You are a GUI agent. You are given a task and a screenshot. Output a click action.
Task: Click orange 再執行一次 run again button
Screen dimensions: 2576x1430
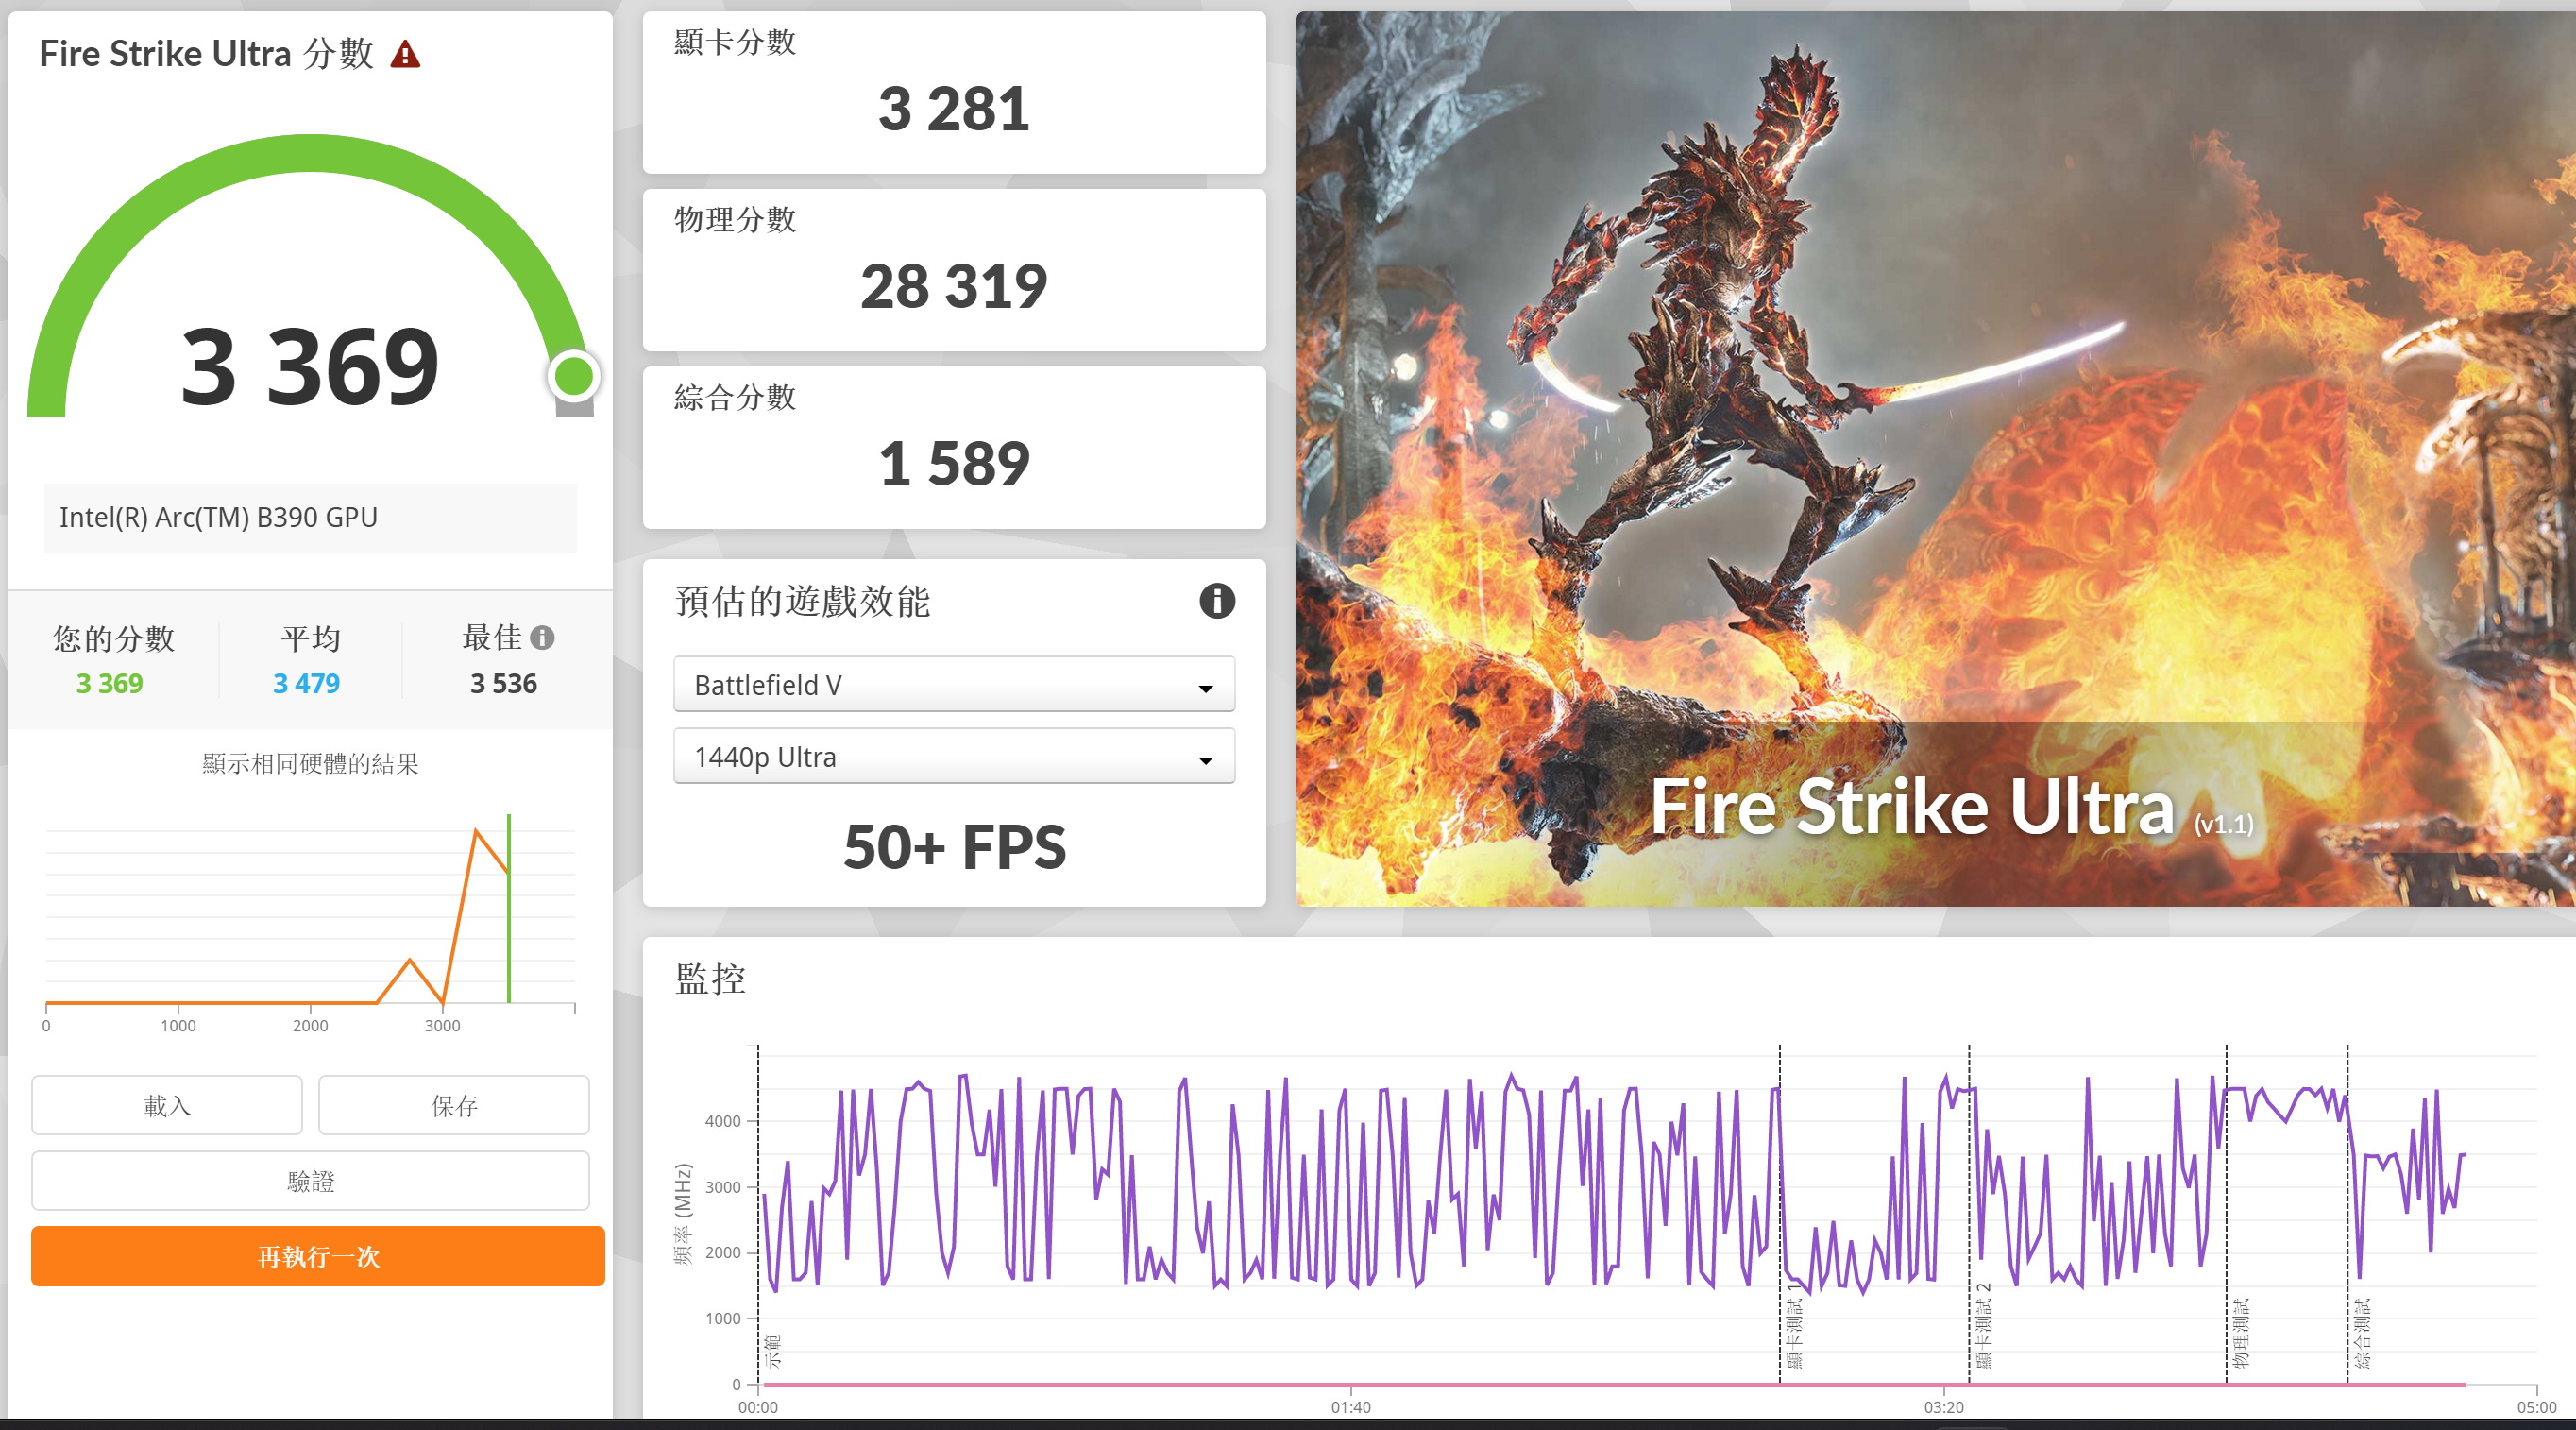[x=318, y=1256]
